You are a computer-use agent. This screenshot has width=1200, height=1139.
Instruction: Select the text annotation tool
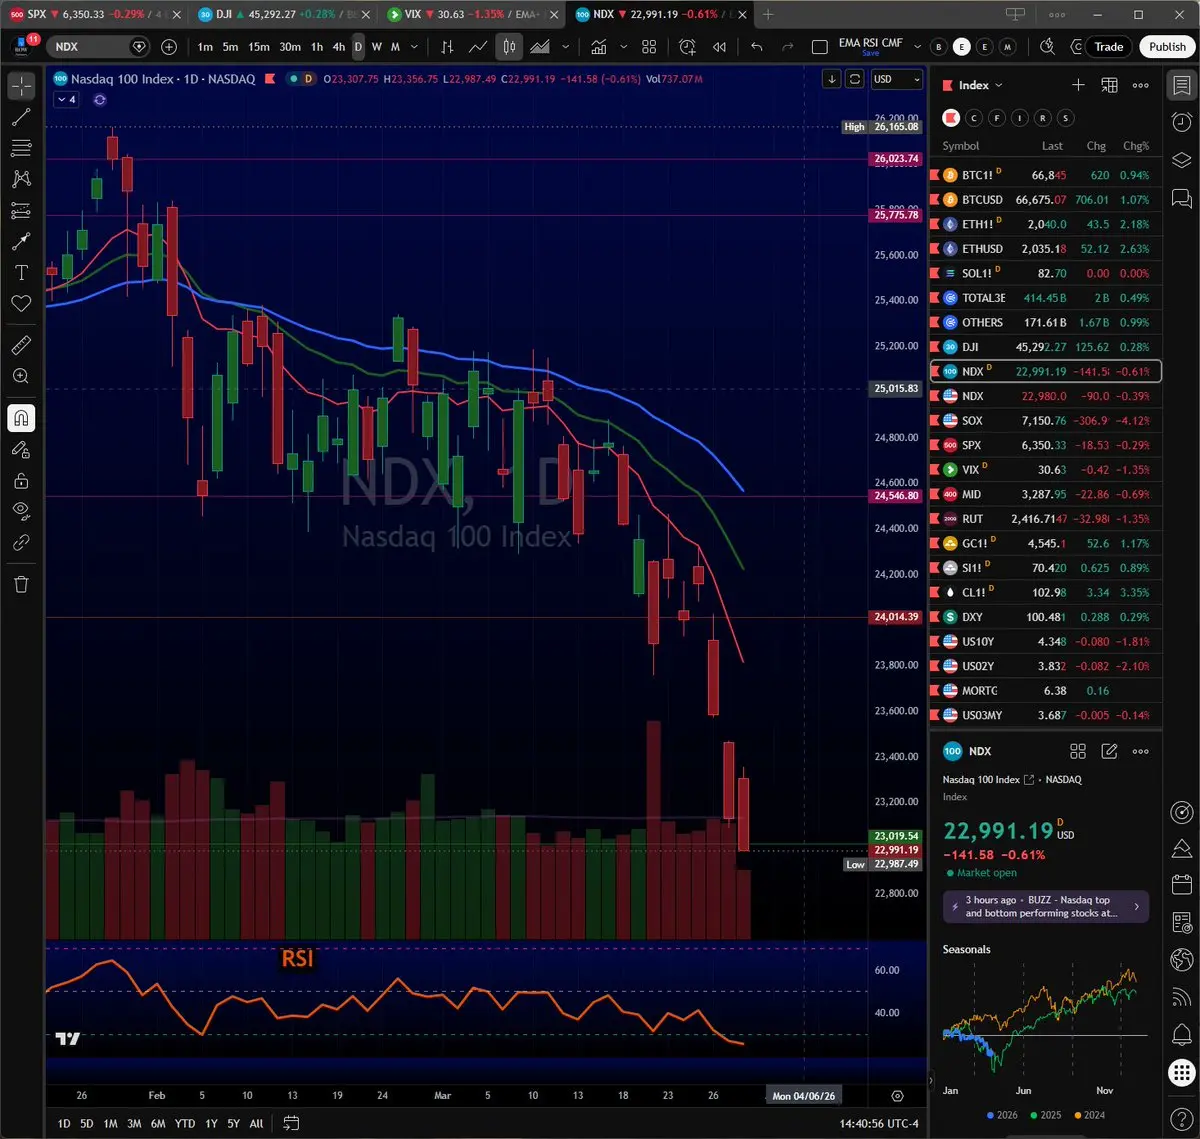21,272
